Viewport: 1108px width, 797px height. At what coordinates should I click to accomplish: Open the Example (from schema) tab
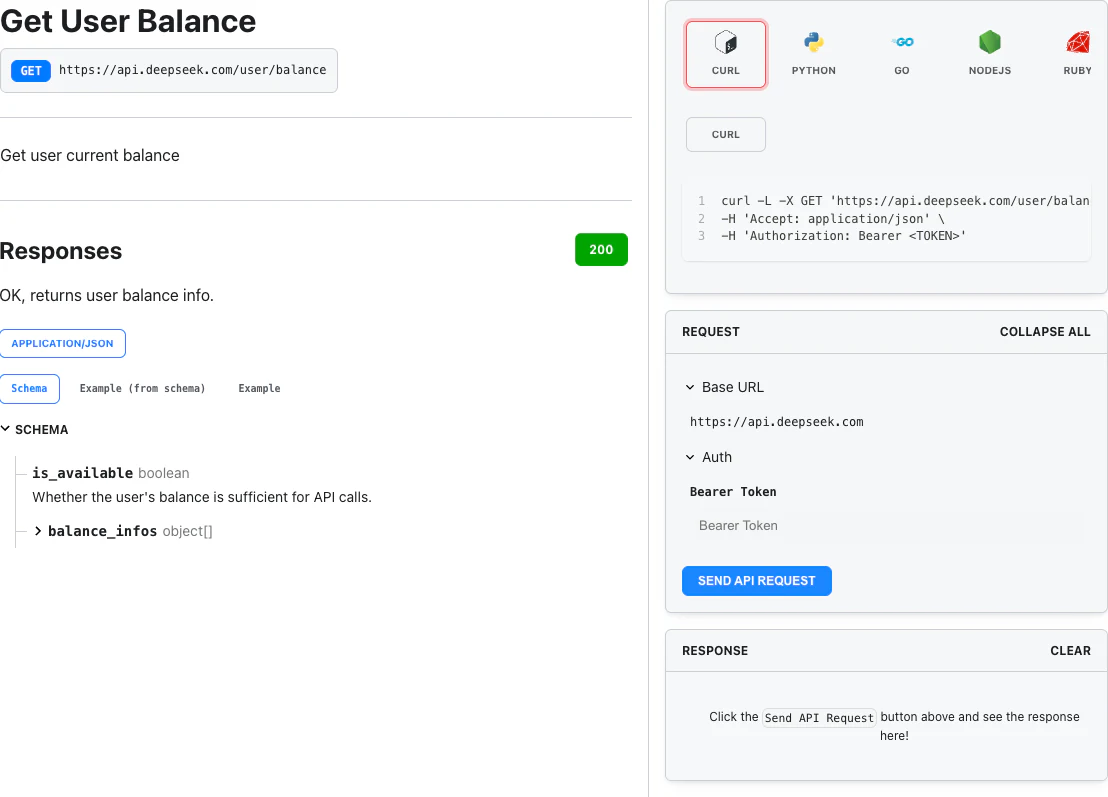[142, 389]
